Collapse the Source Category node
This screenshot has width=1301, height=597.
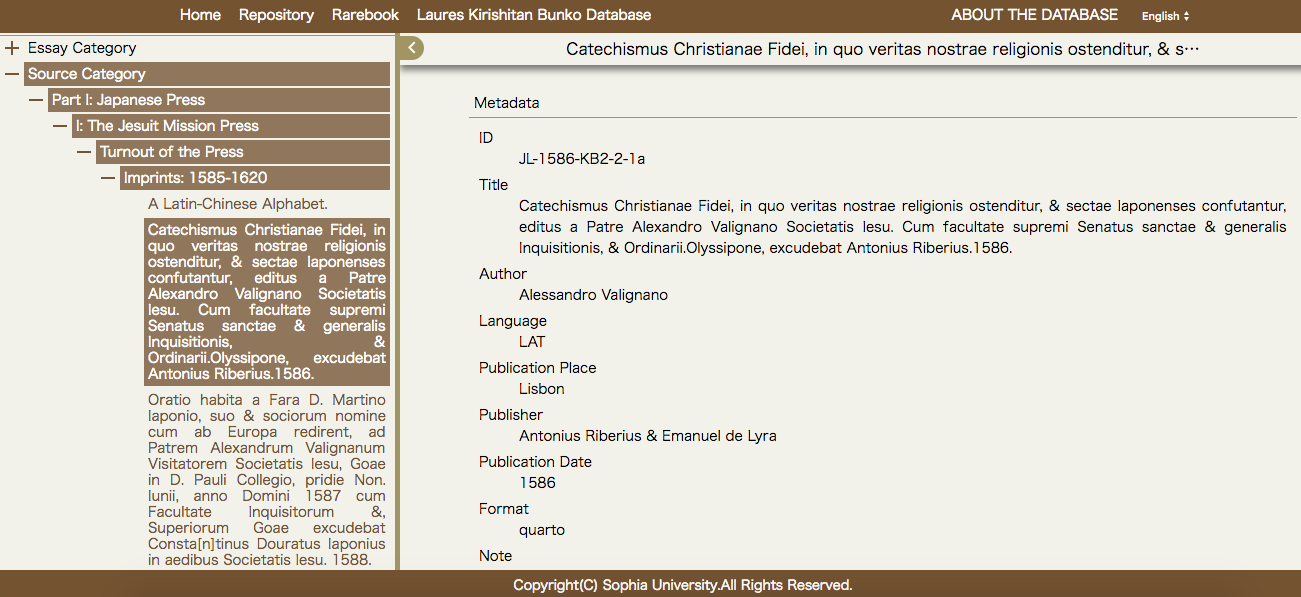(x=12, y=74)
